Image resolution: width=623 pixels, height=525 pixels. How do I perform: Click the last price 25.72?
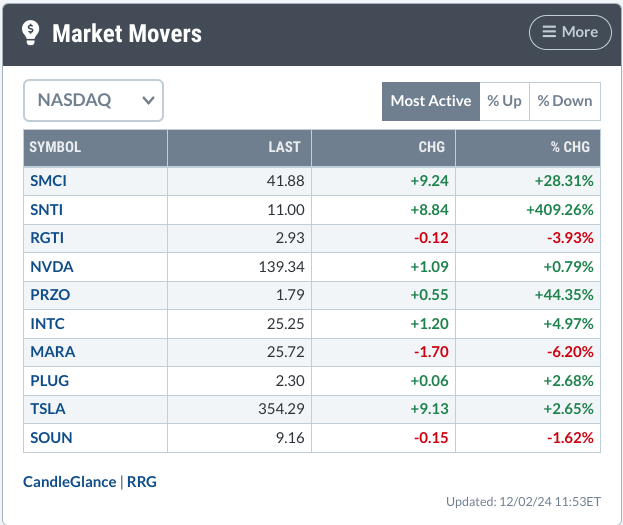[x=285, y=352]
